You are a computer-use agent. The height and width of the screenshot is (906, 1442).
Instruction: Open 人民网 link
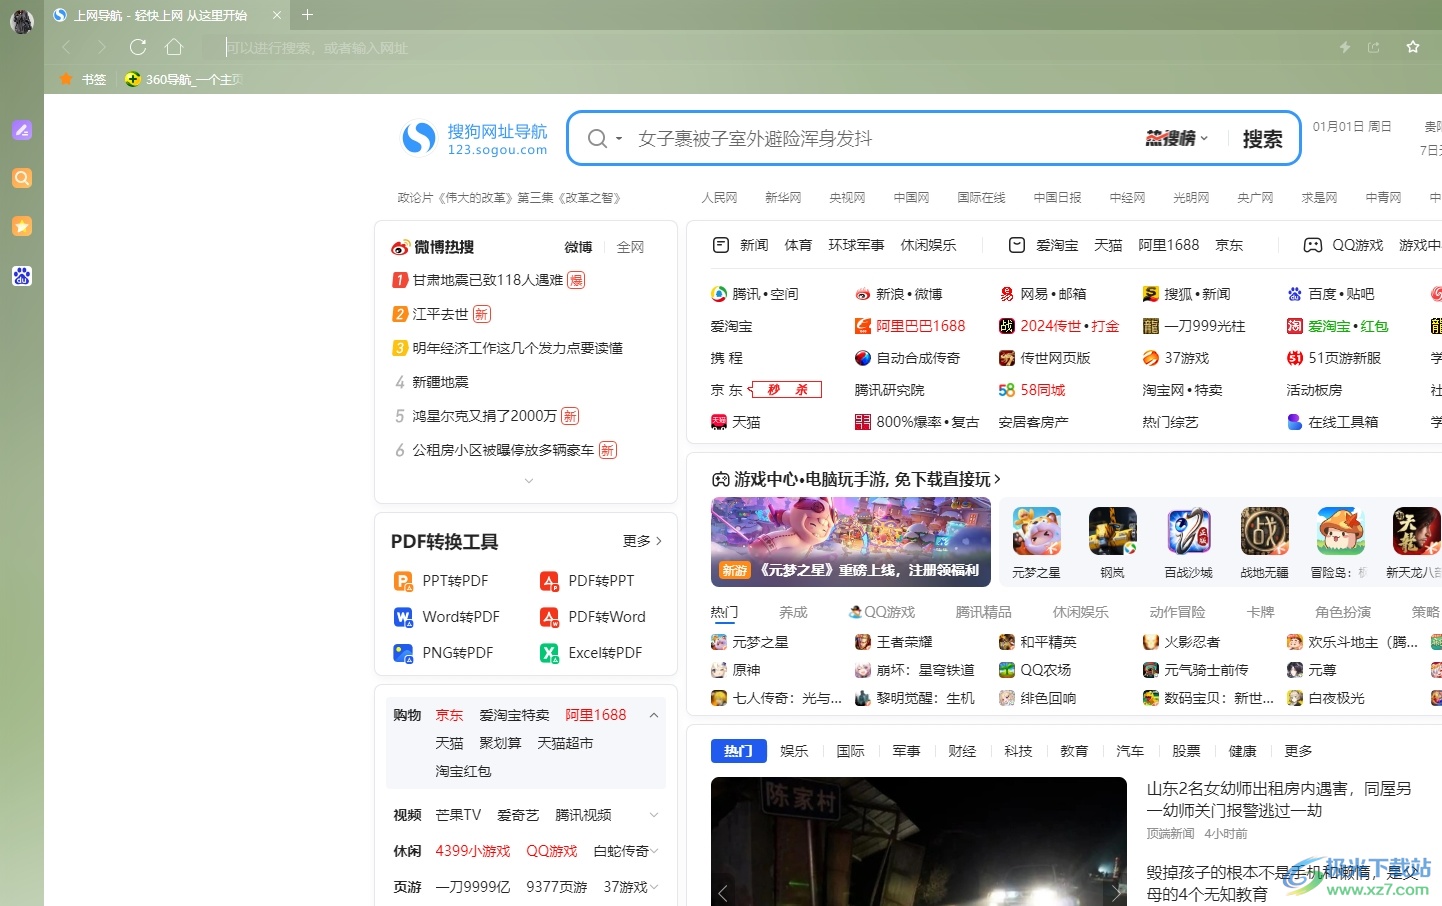719,198
